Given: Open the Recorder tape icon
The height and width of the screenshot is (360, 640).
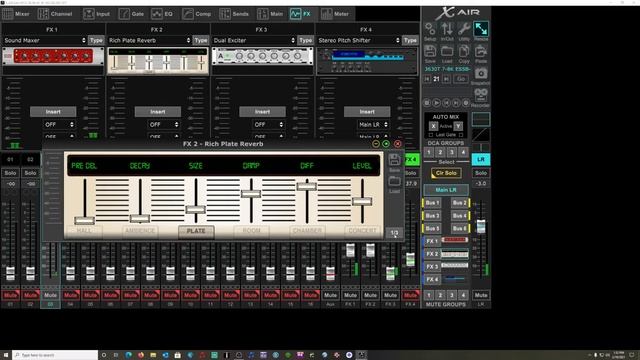Looking at the screenshot, I should pos(481,95).
